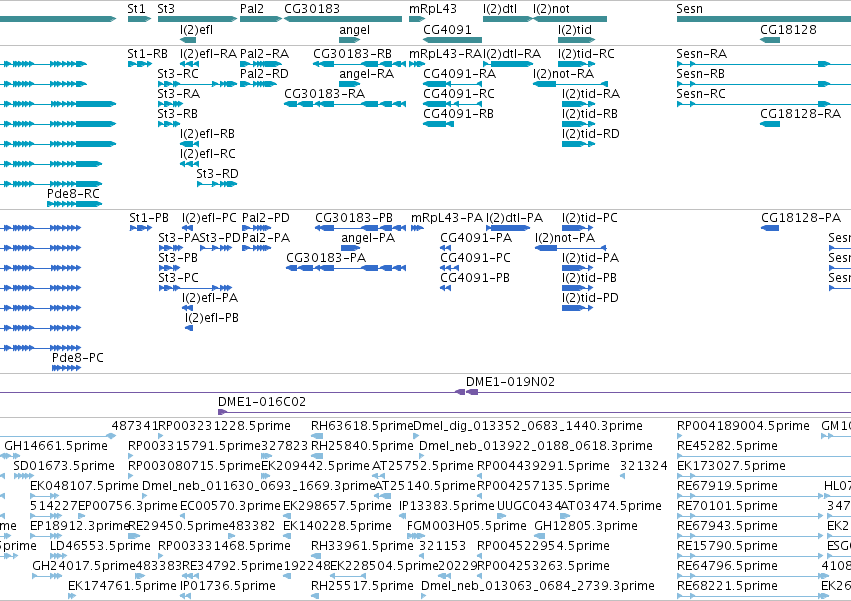The image size is (851, 601).
Task: Select the CG18128 gene label
Action: point(788,29)
